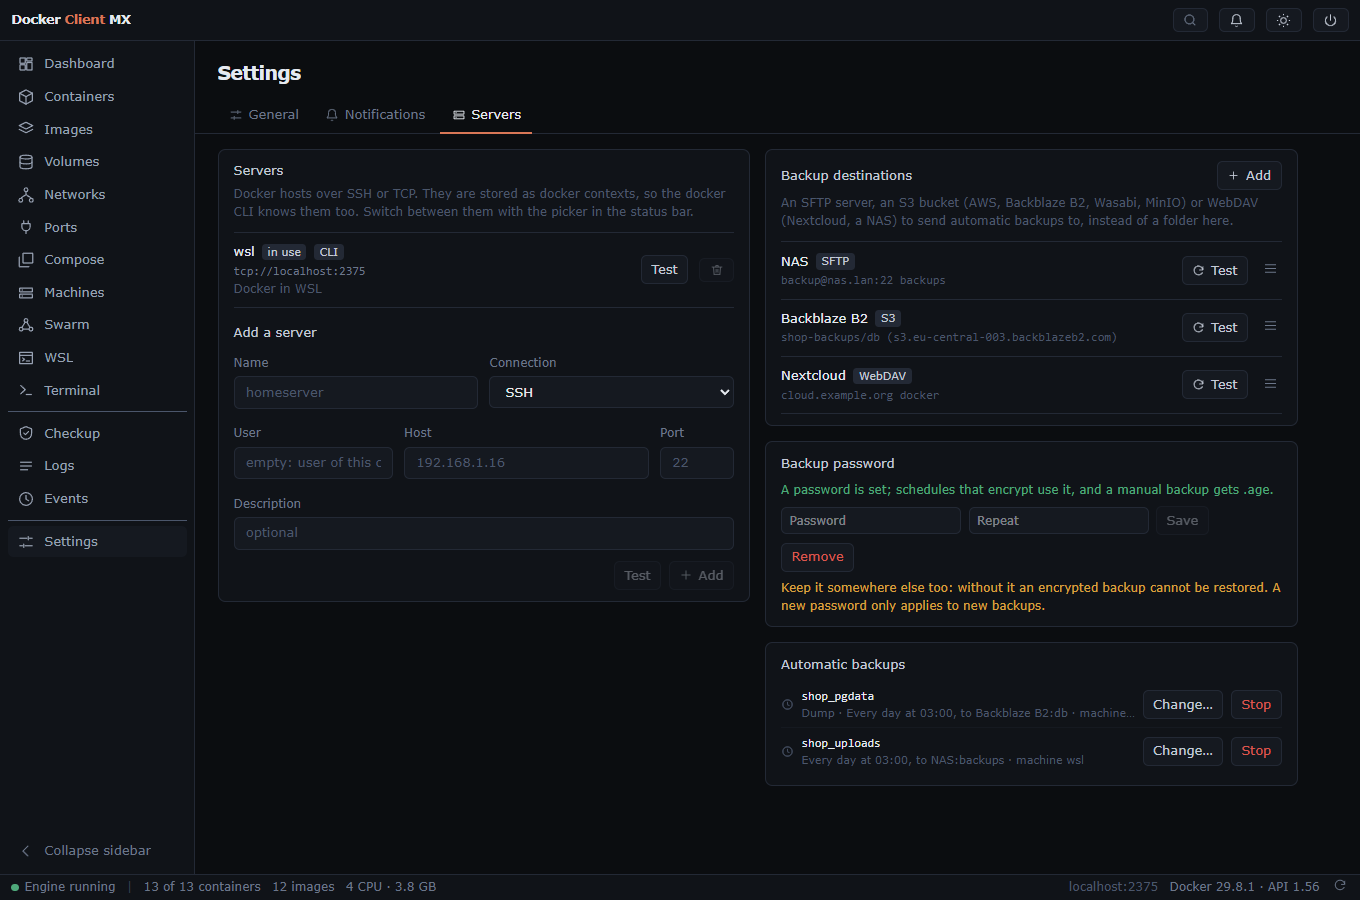
Task: Delete the wsl server with trash icon
Action: pos(717,270)
